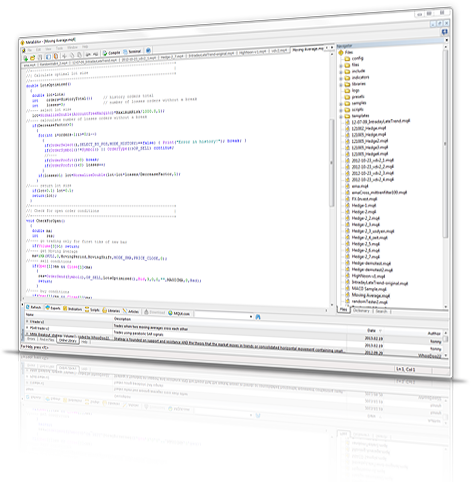This screenshot has width=472, height=482.
Task: Click the 121002_Hedge.mq4 file icon
Action: (347, 129)
